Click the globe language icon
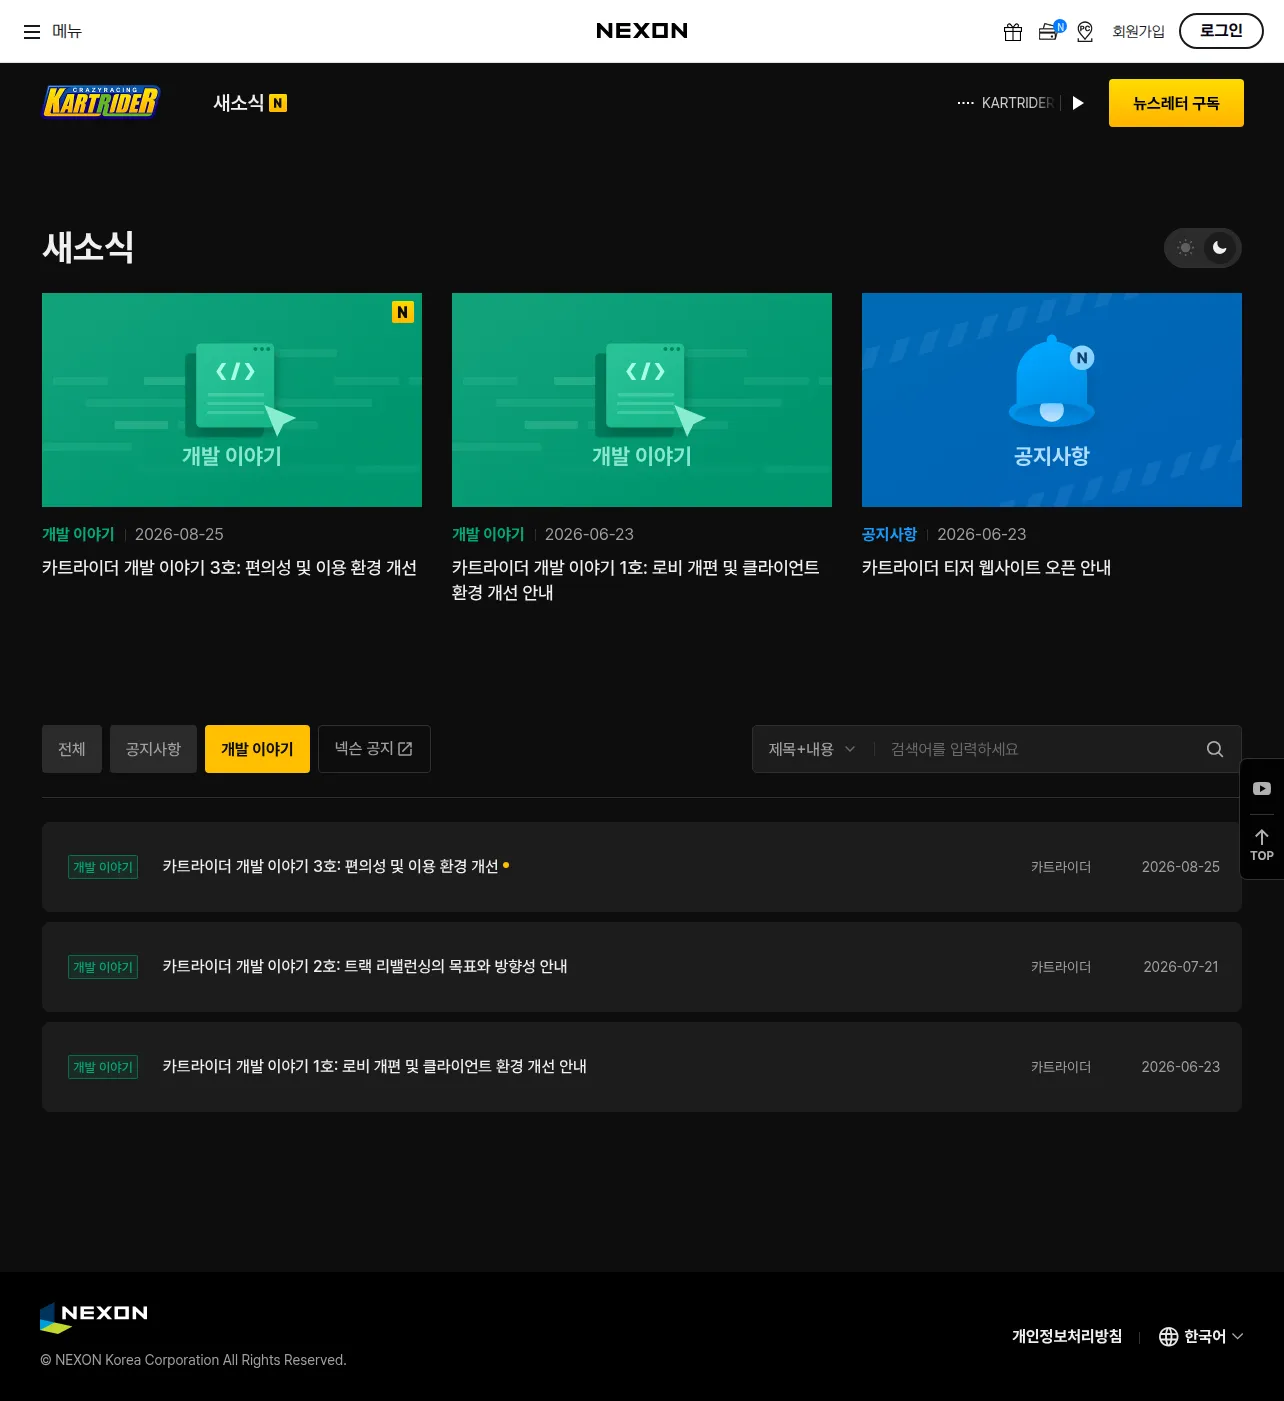The height and width of the screenshot is (1401, 1284). pyautogui.click(x=1168, y=1337)
